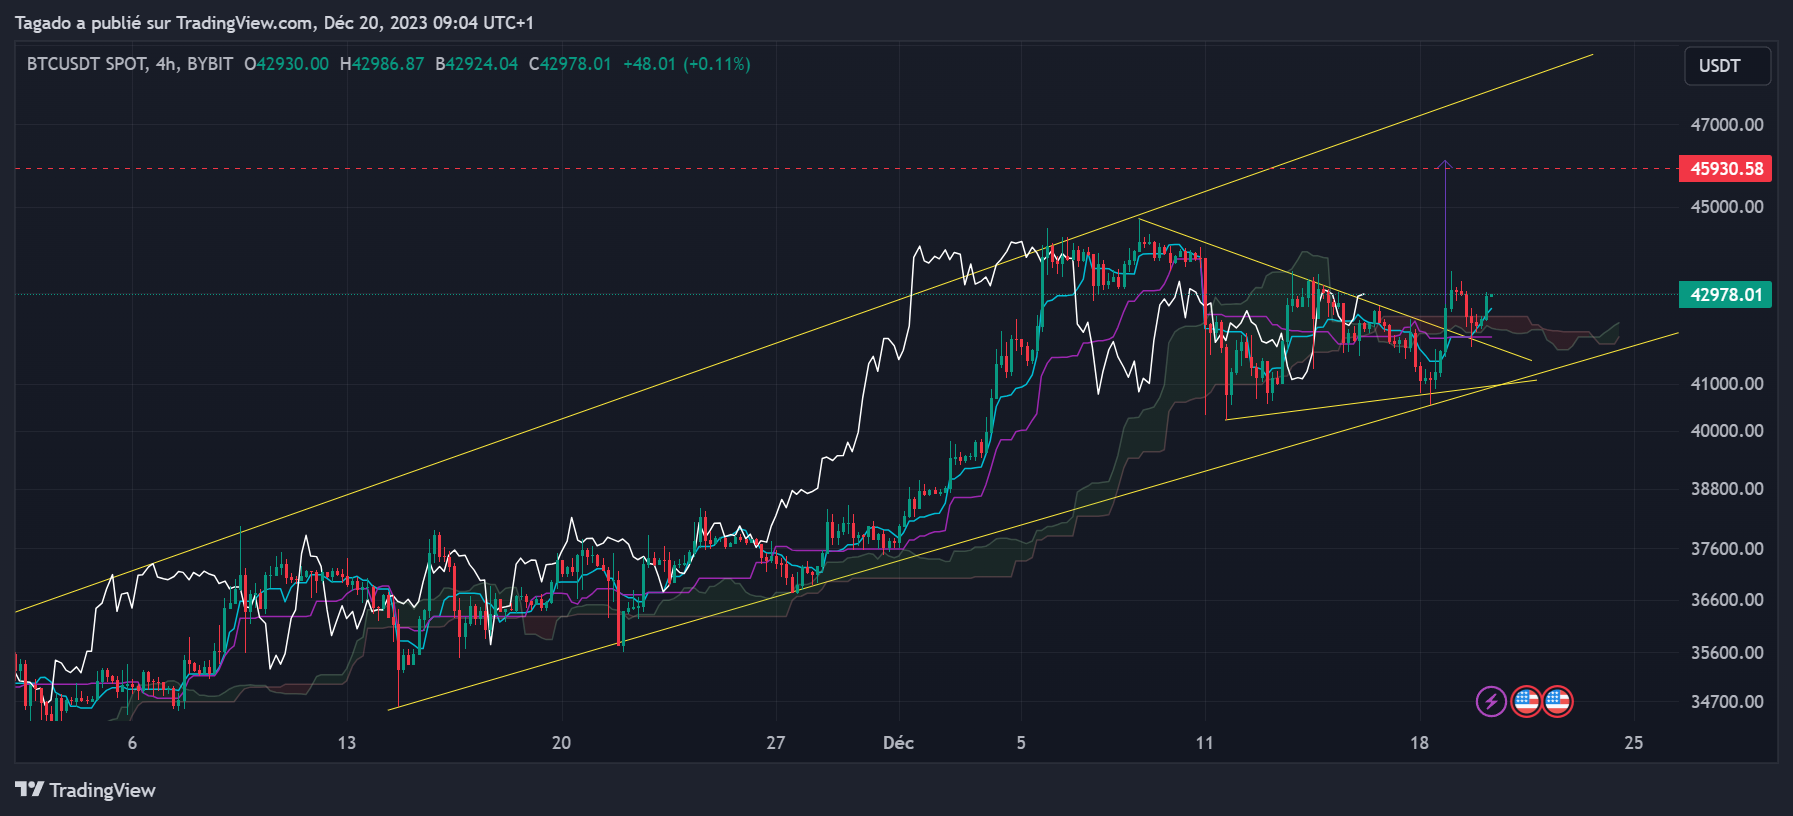Image resolution: width=1793 pixels, height=816 pixels.
Task: Click the TradingView logo at bottom left
Action: (86, 790)
